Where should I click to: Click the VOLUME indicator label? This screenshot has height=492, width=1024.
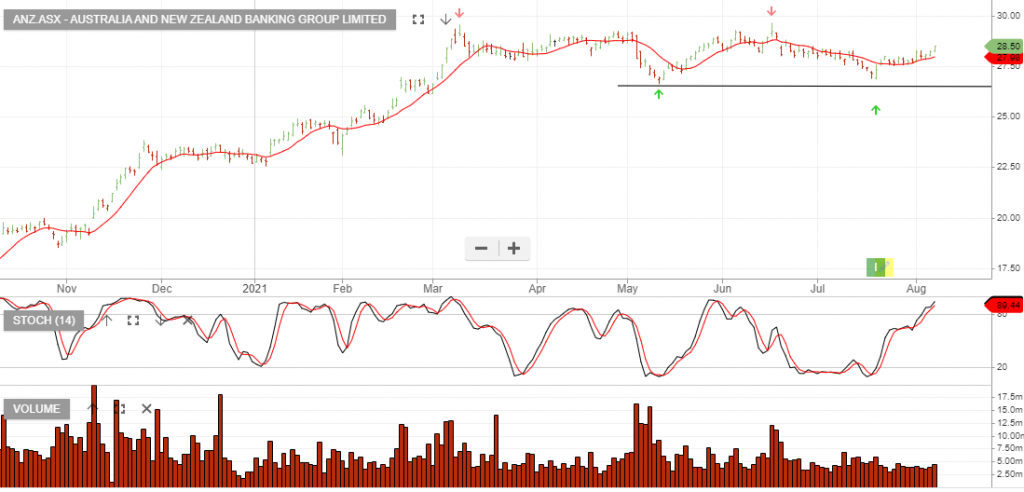[x=37, y=409]
